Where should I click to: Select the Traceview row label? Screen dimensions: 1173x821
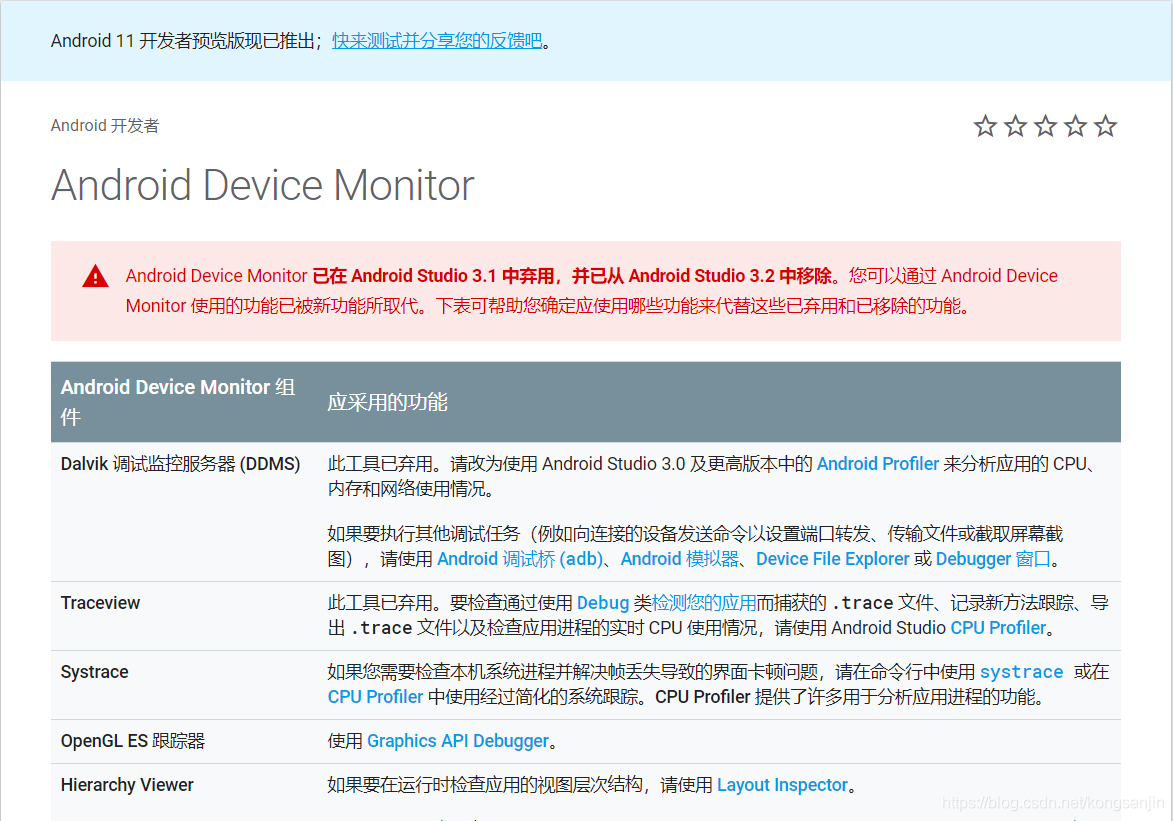[100, 603]
